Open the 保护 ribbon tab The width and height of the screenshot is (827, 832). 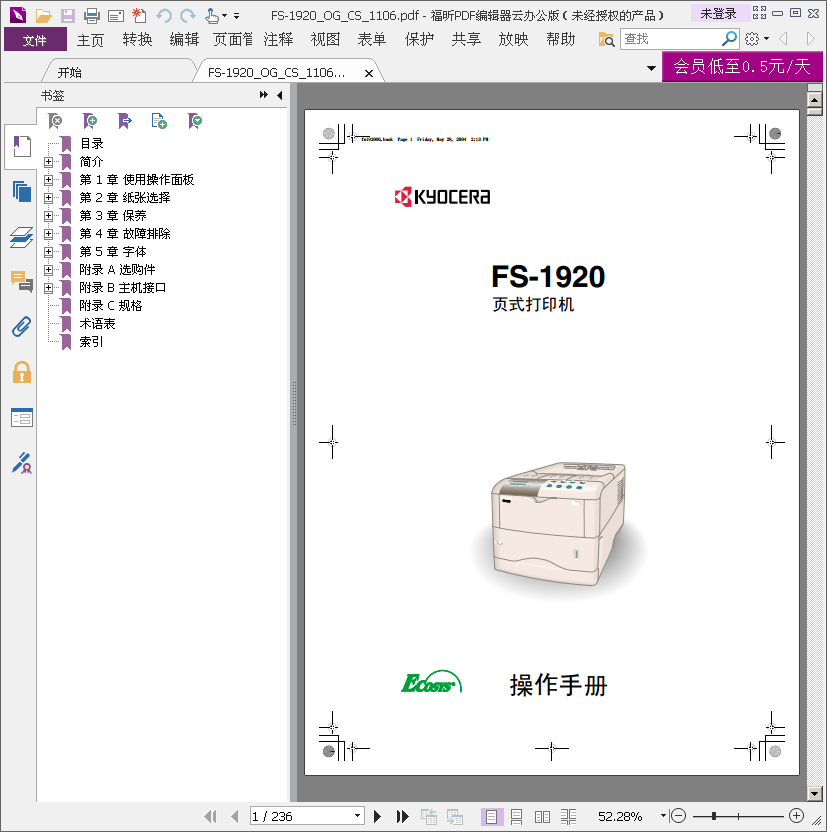[x=419, y=40]
